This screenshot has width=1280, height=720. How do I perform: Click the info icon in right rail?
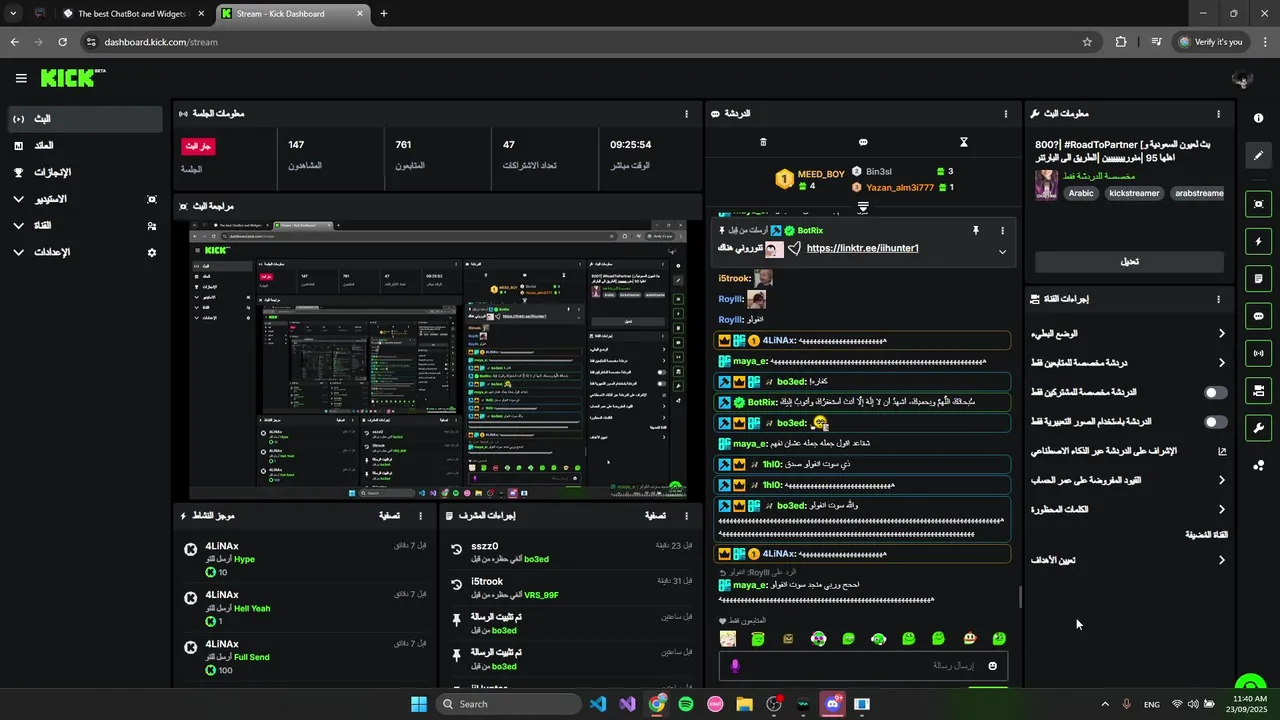(x=1258, y=118)
